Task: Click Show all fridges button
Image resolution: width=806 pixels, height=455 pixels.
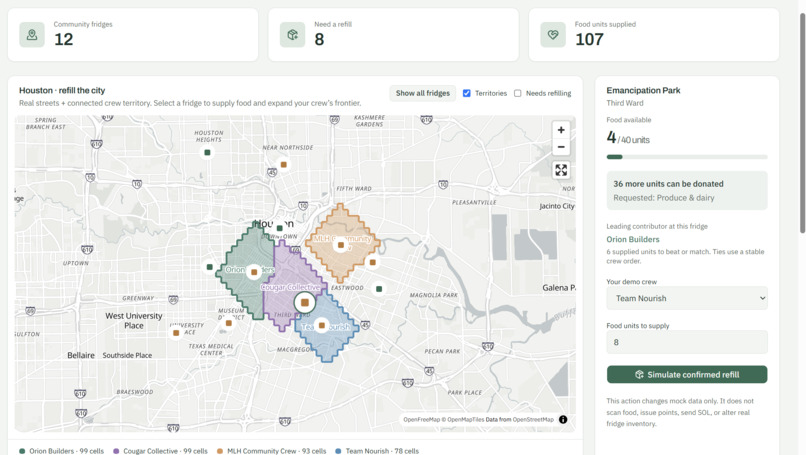Action: click(423, 93)
